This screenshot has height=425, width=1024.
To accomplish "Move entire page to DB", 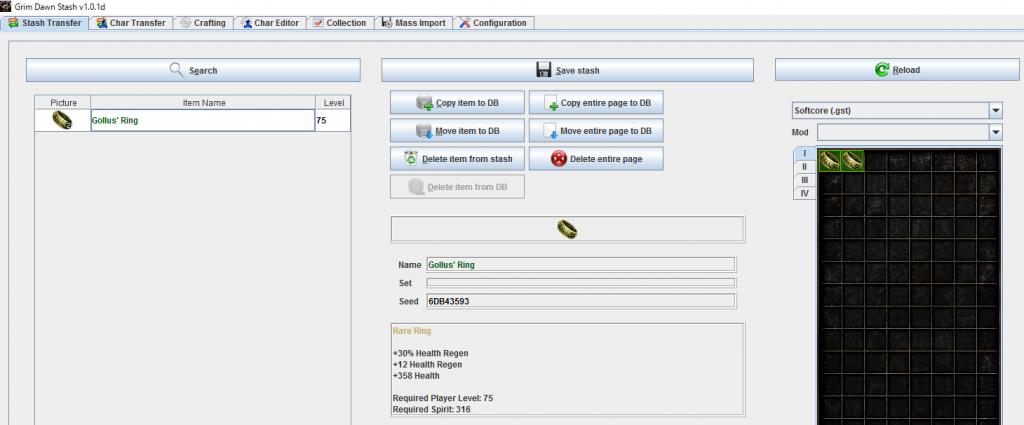I will [596, 131].
